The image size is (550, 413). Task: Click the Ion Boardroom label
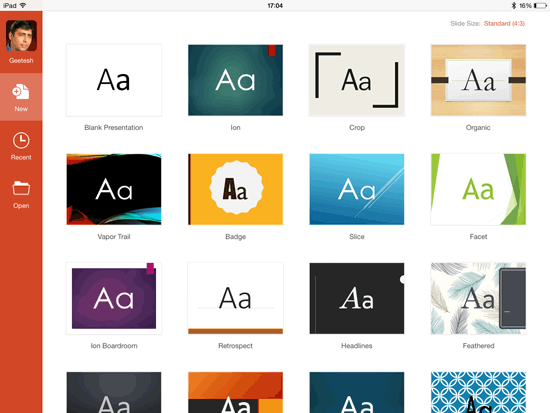[x=114, y=346]
